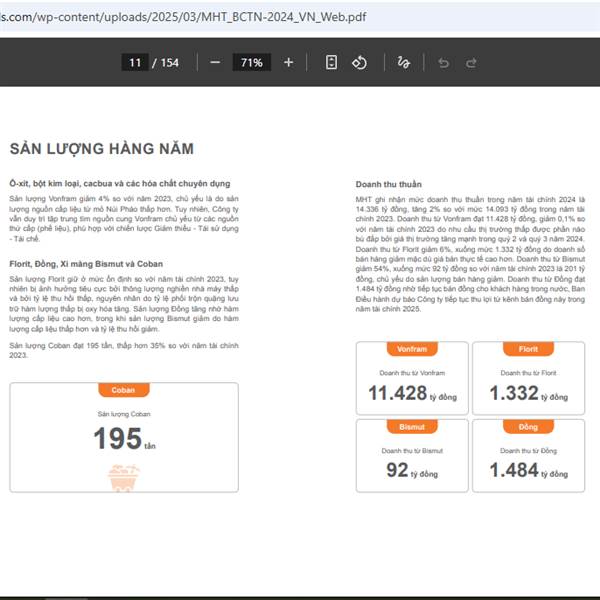Click the heading 'SẢN LƯỢNG HÀNG NĂM'
Viewport: 600px width, 600px height.
click(102, 148)
